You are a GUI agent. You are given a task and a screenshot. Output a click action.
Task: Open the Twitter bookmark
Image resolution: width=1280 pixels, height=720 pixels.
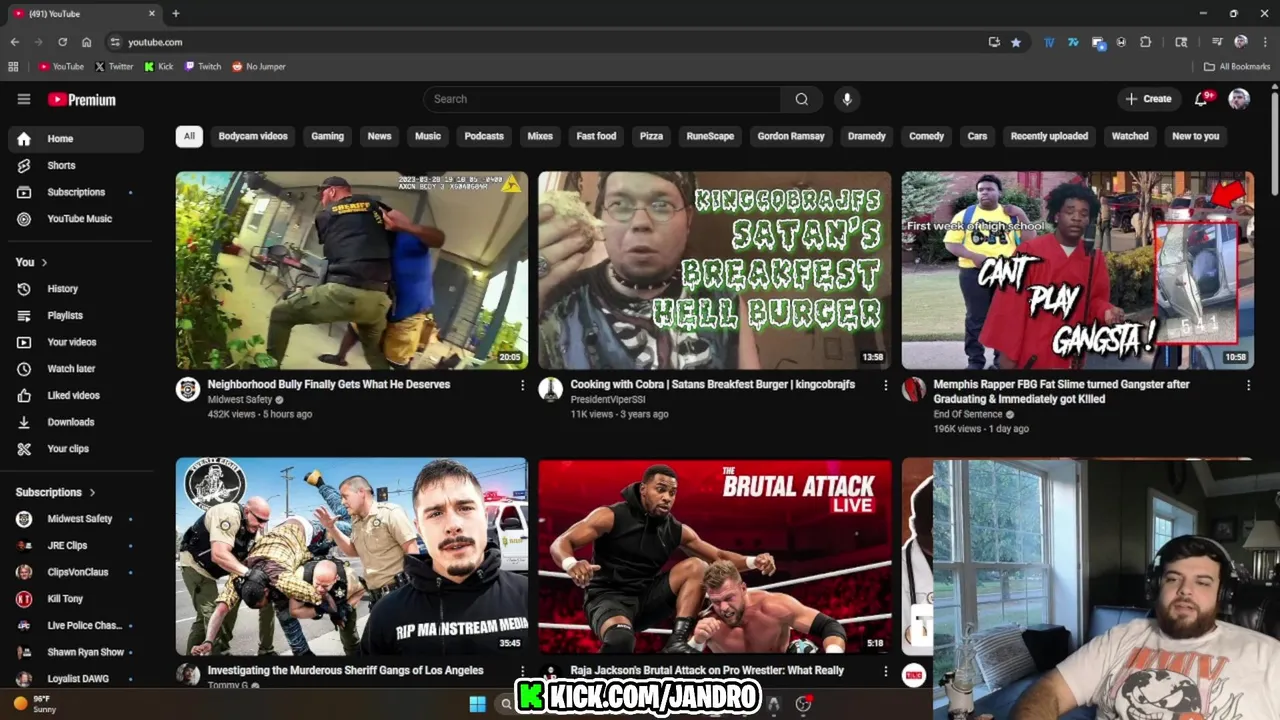(114, 67)
